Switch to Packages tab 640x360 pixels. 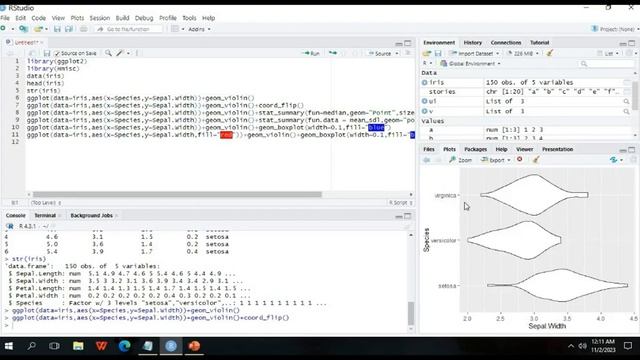[476, 149]
